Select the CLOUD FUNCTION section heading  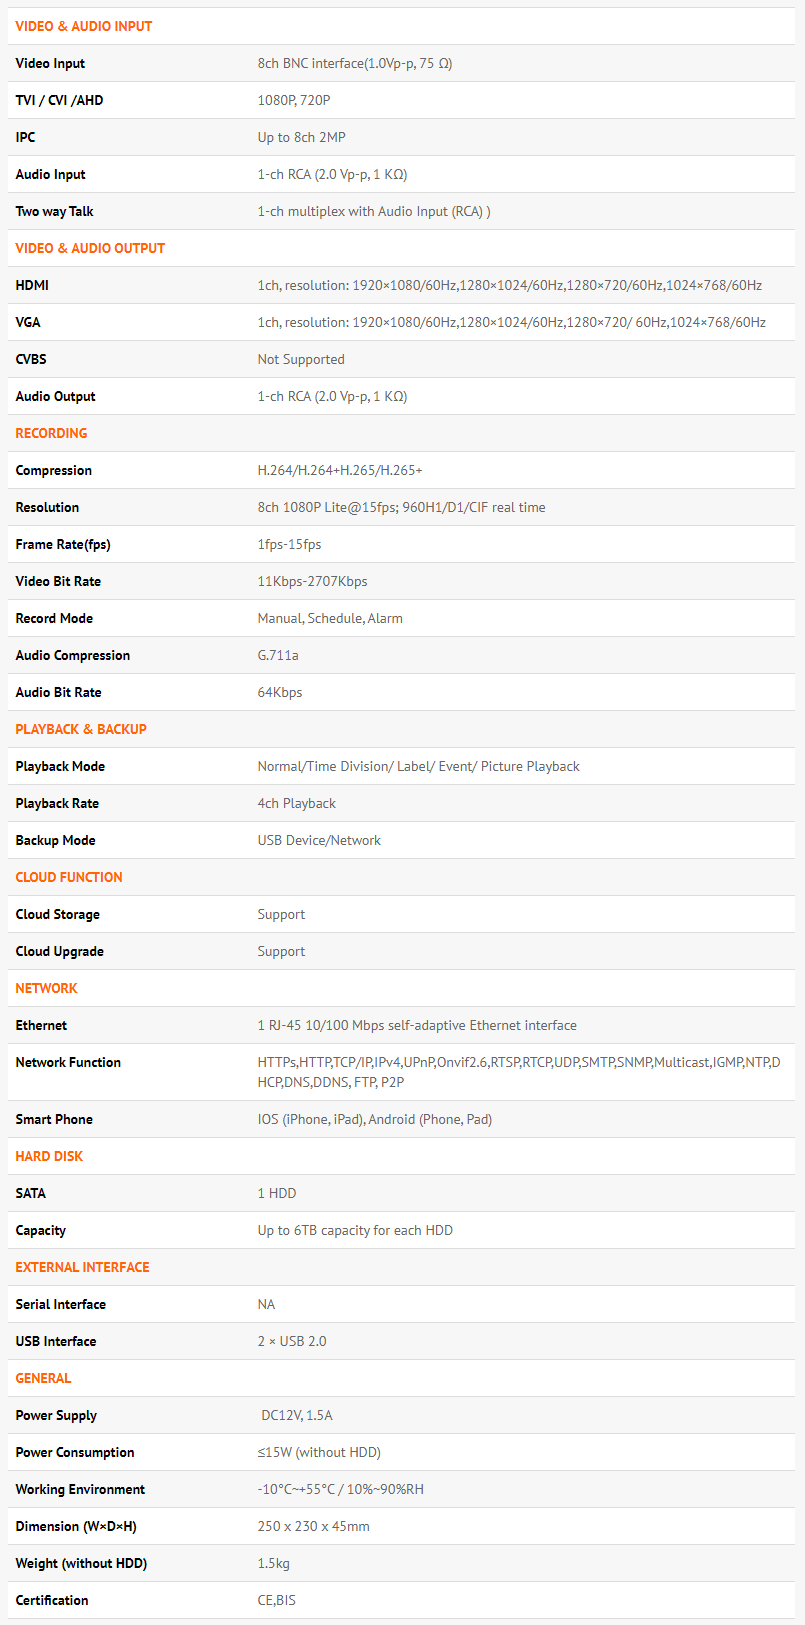(69, 877)
